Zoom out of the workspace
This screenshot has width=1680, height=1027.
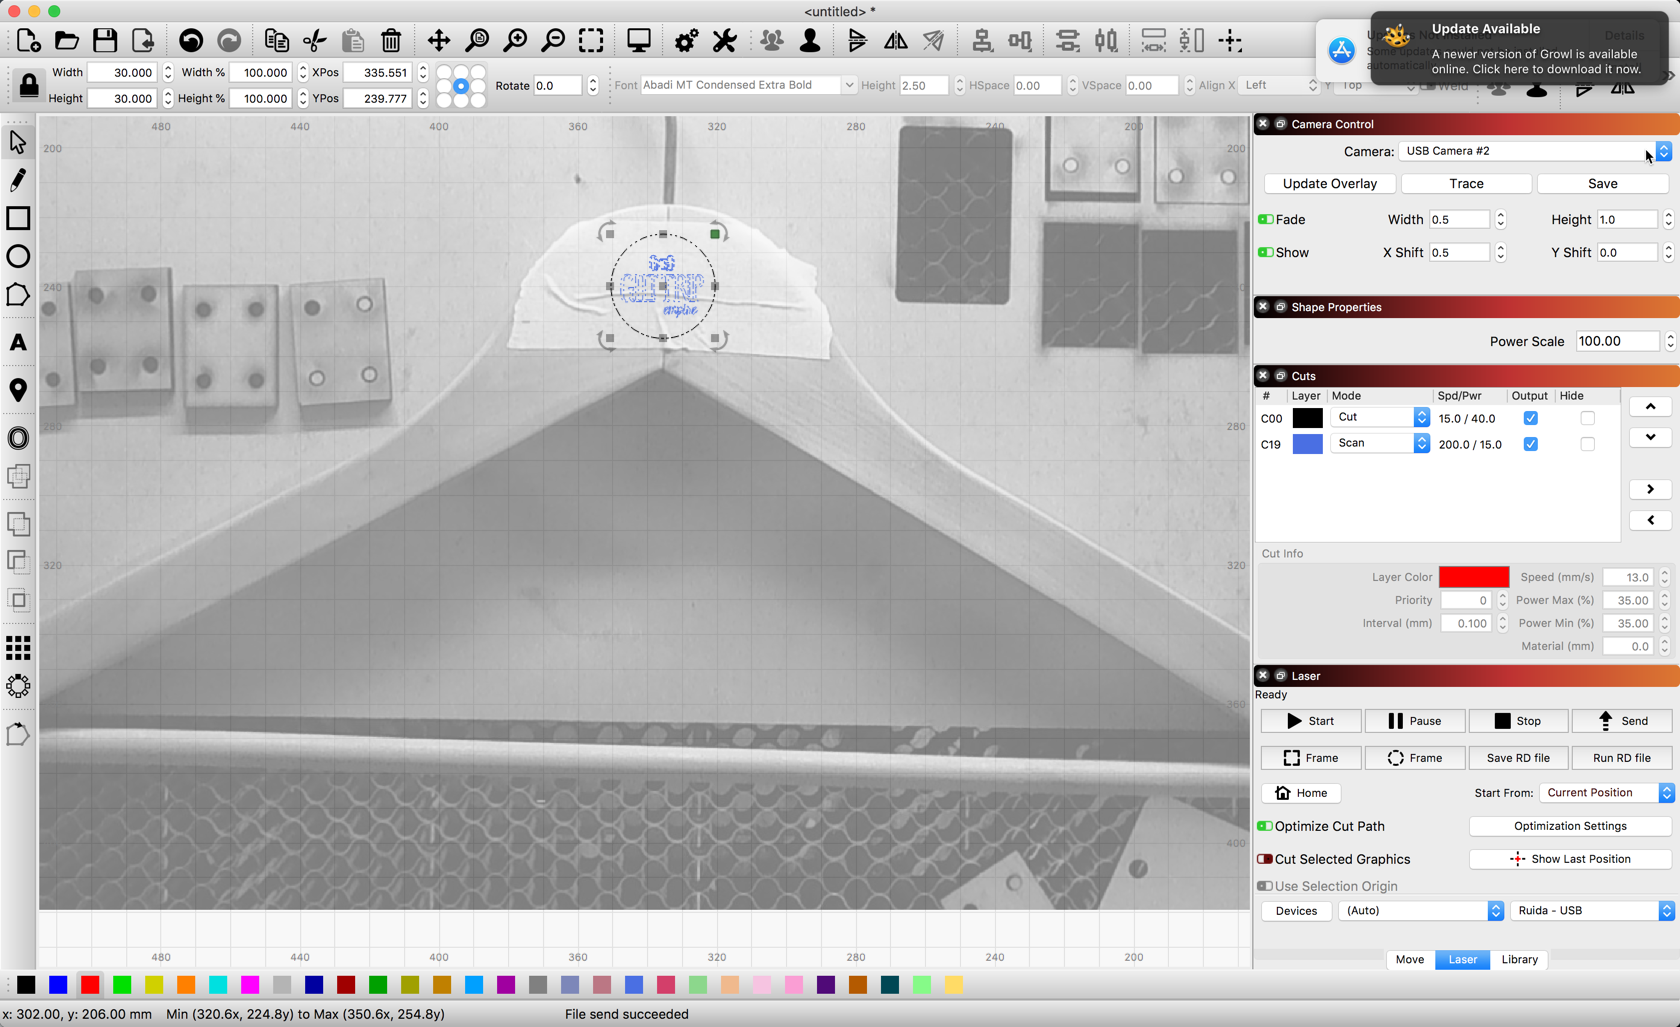coord(553,41)
